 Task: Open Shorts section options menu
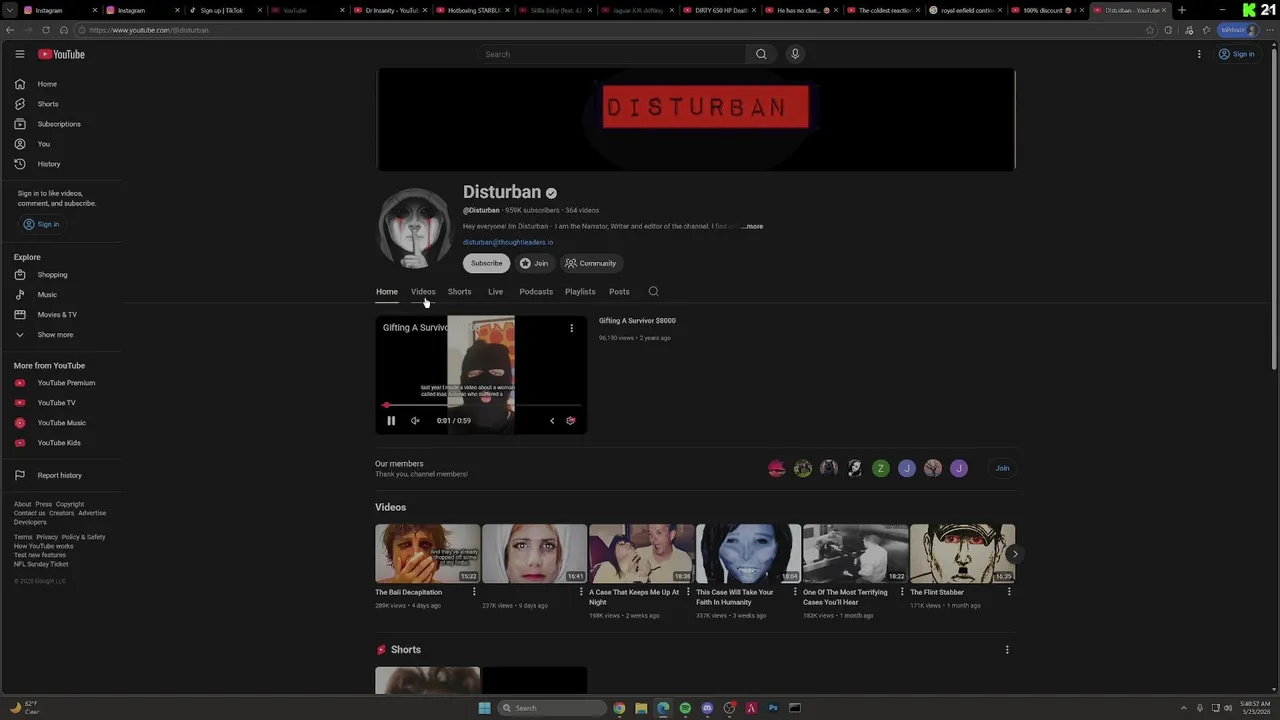click(1007, 650)
